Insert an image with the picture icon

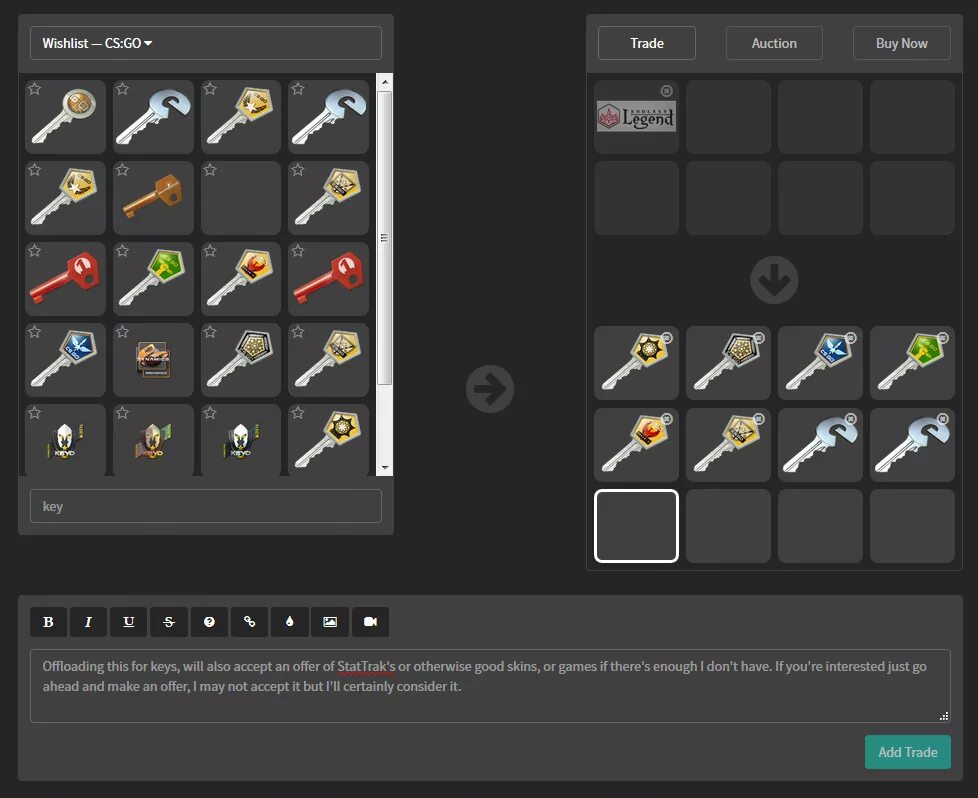330,622
